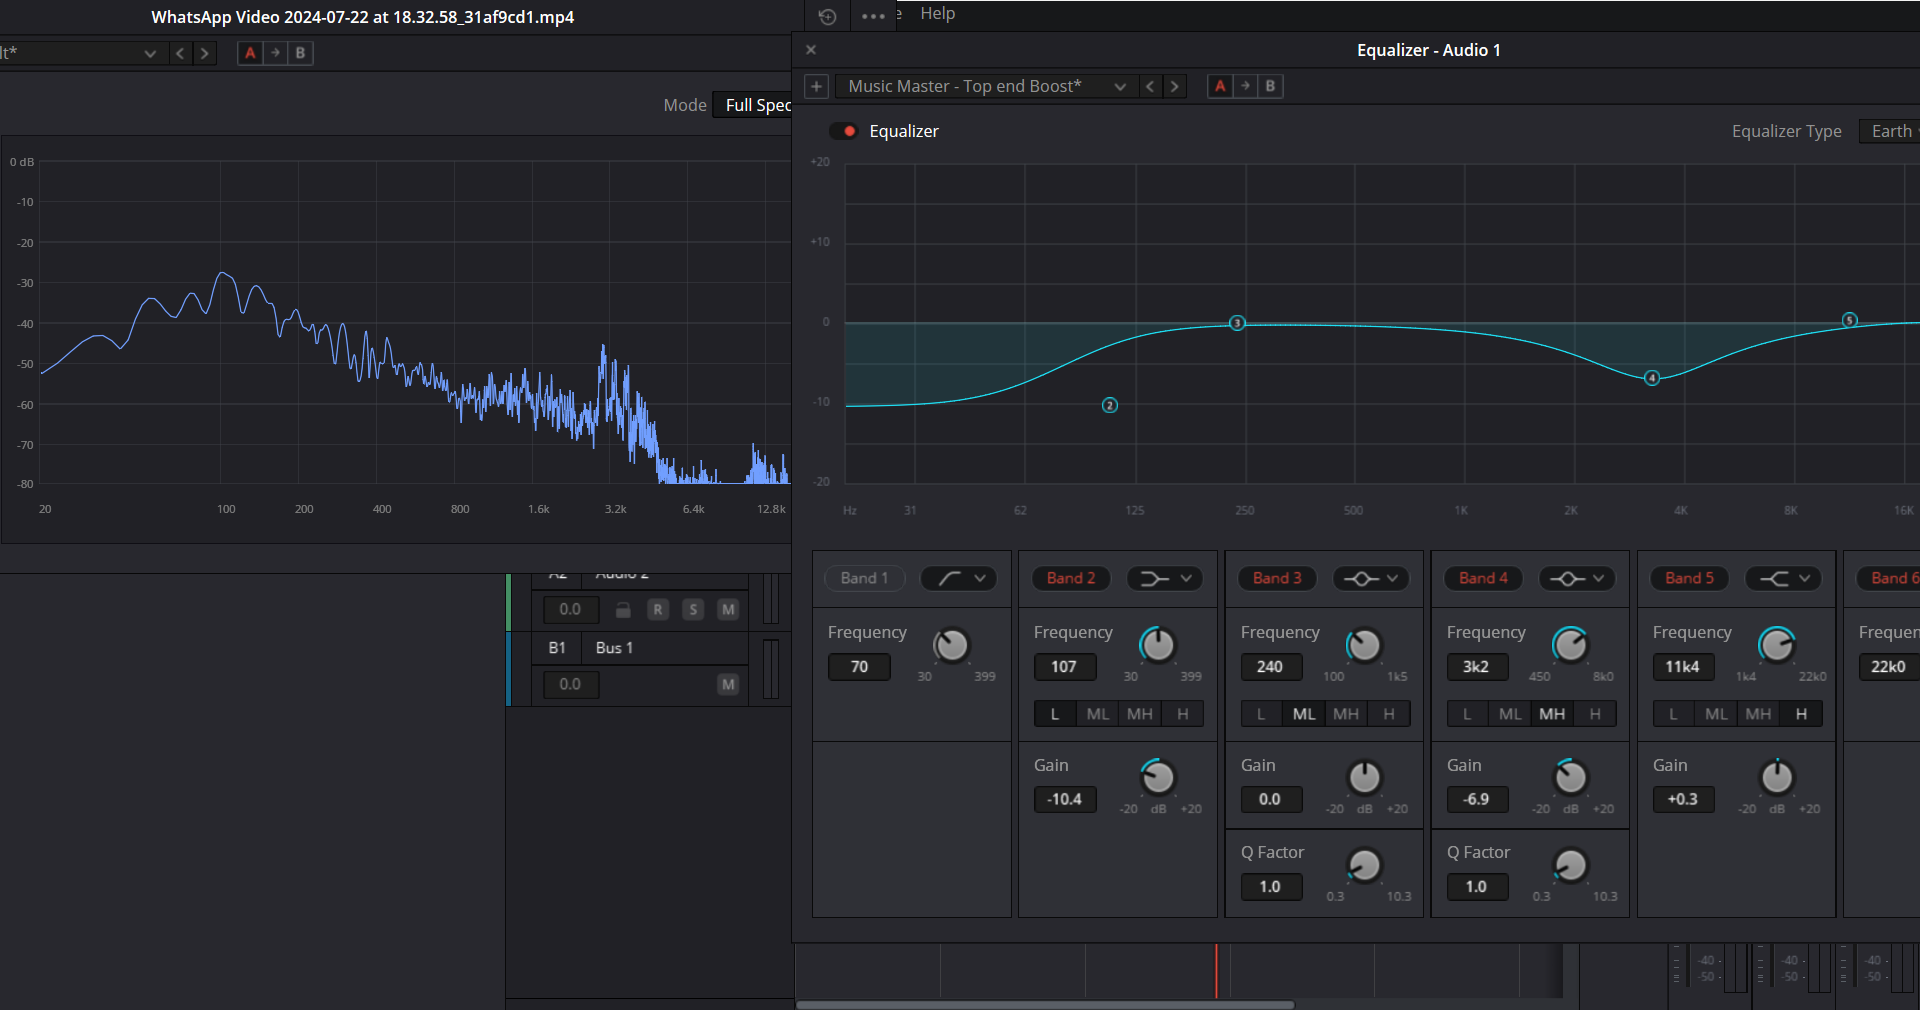Image resolution: width=1920 pixels, height=1010 pixels.
Task: Click Bus 1 volume field 0.0
Action: click(x=571, y=684)
